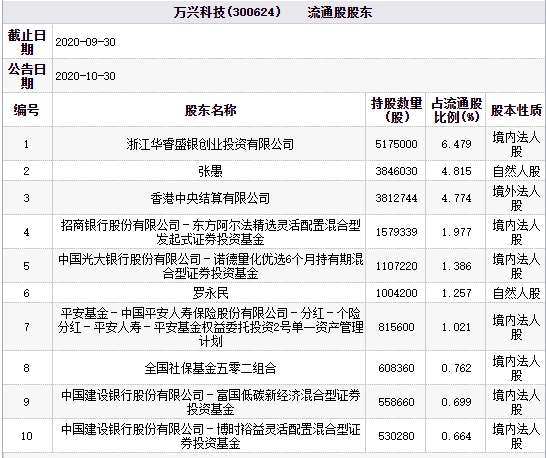Click the ratio value 1.257

click(456, 293)
